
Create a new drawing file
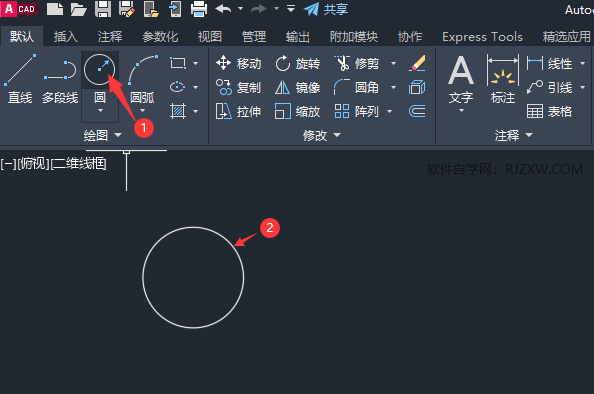click(x=55, y=9)
